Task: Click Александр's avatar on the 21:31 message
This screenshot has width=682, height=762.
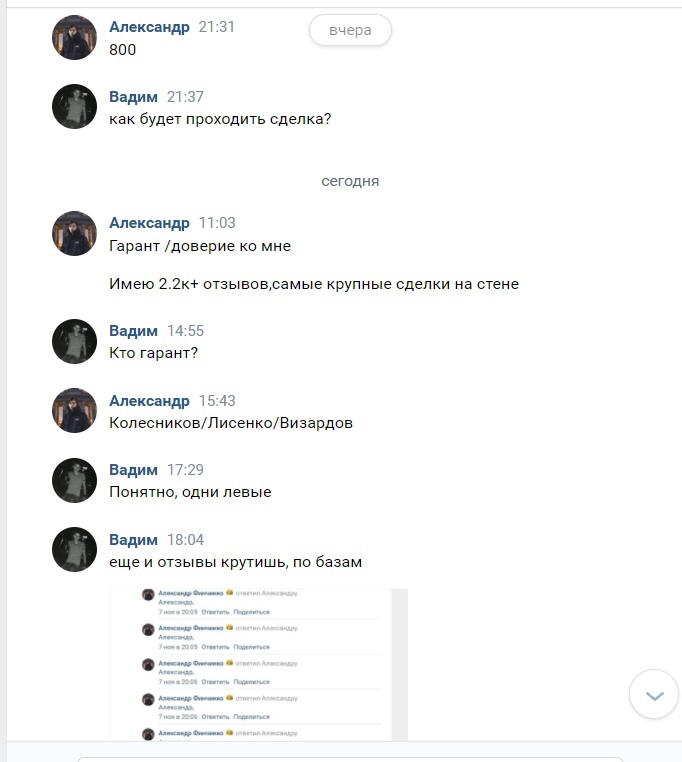Action: click(74, 38)
